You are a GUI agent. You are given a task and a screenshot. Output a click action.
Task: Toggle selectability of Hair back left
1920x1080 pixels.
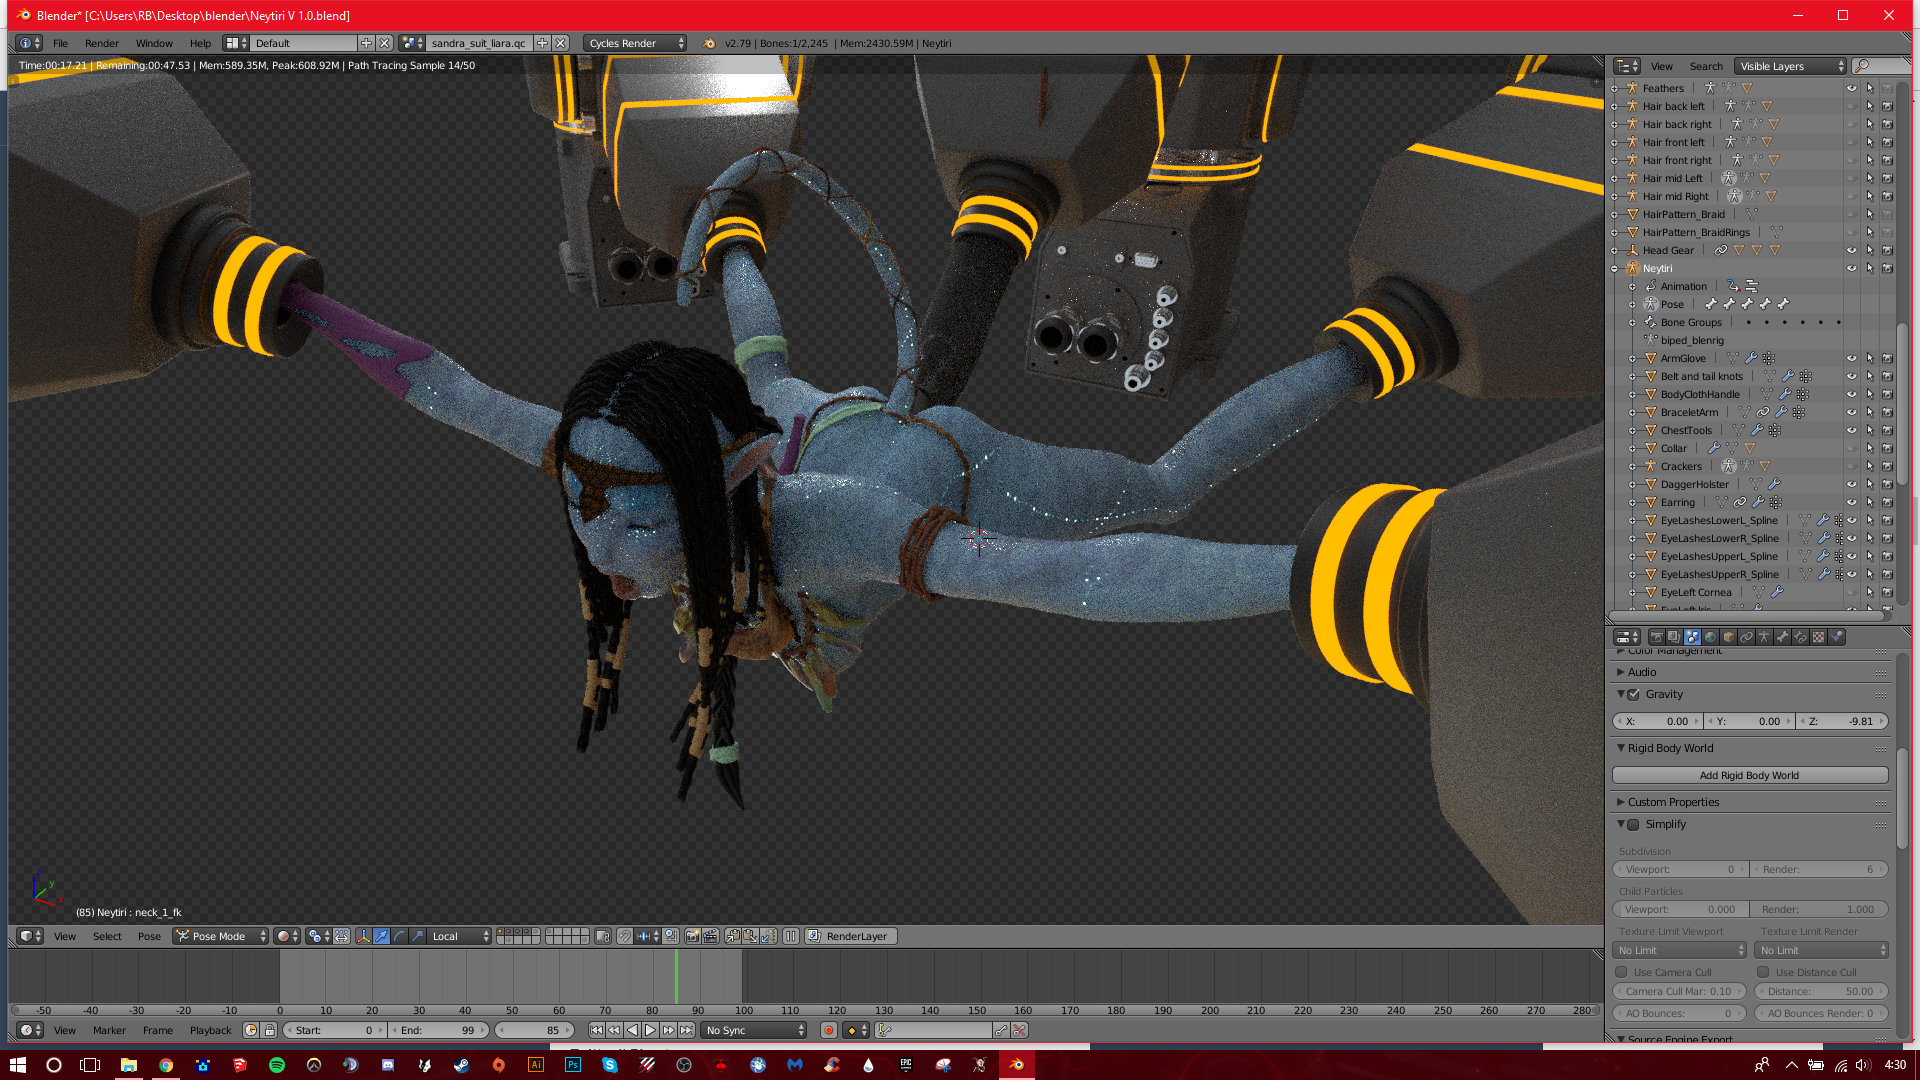click(x=1869, y=106)
